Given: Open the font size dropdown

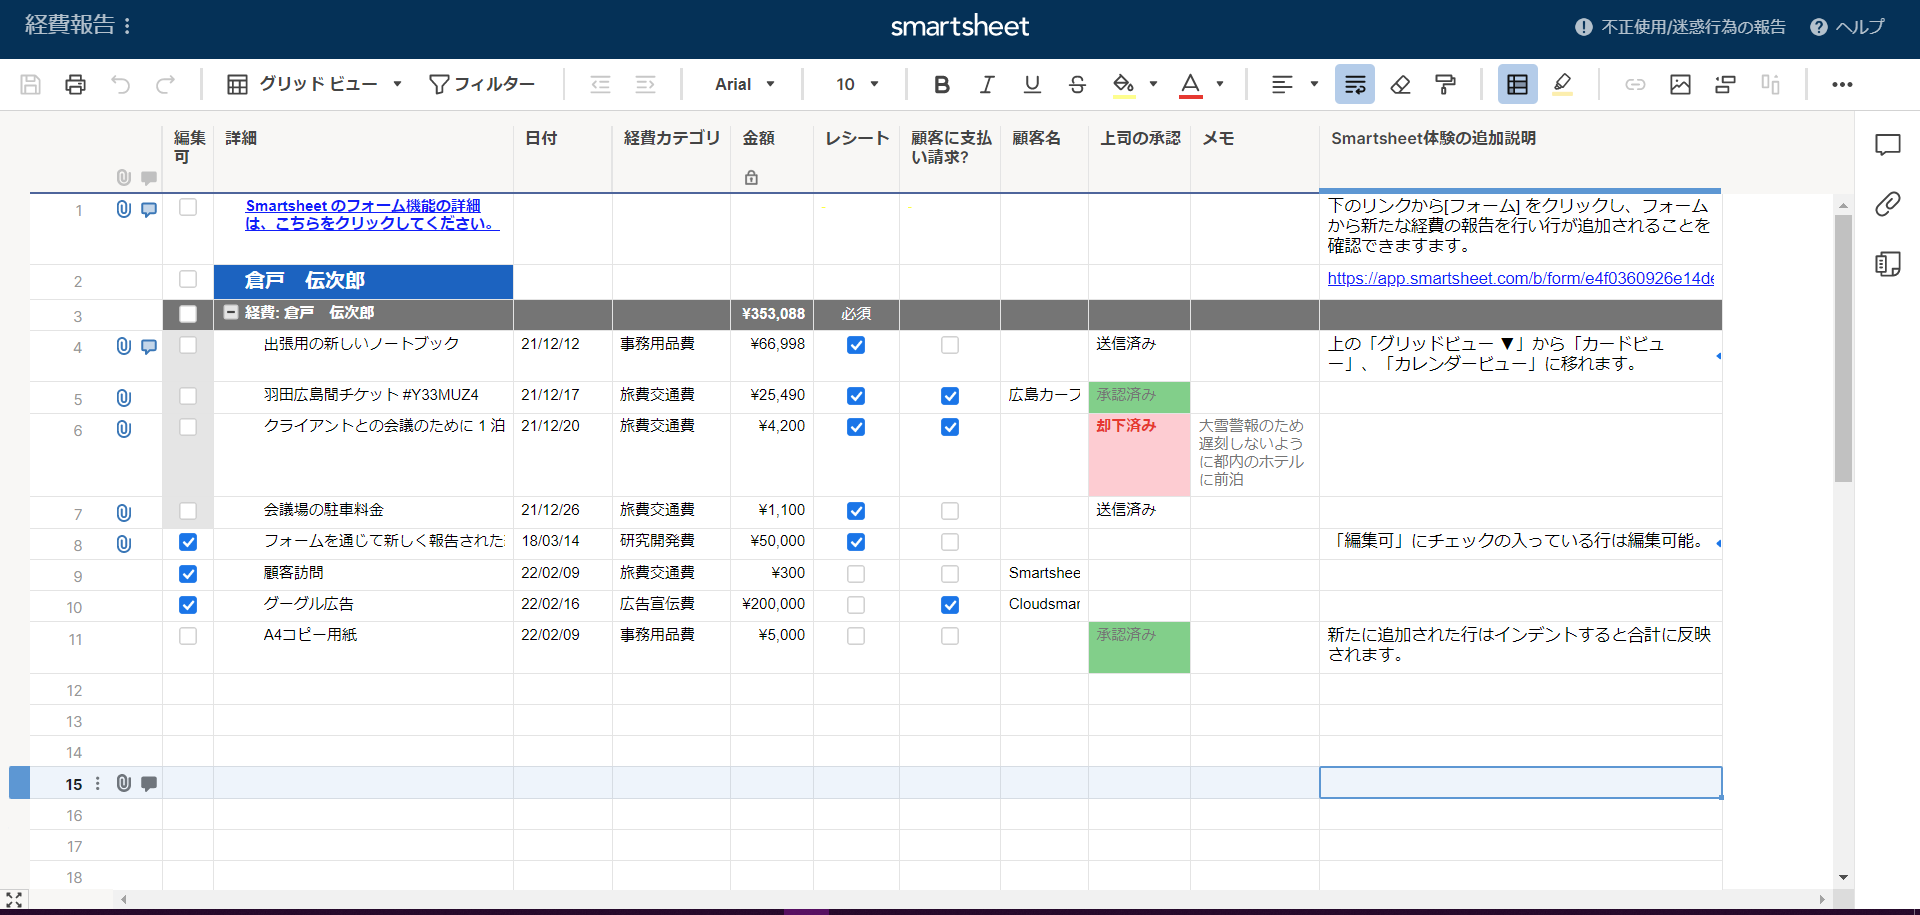Looking at the screenshot, I should [855, 84].
